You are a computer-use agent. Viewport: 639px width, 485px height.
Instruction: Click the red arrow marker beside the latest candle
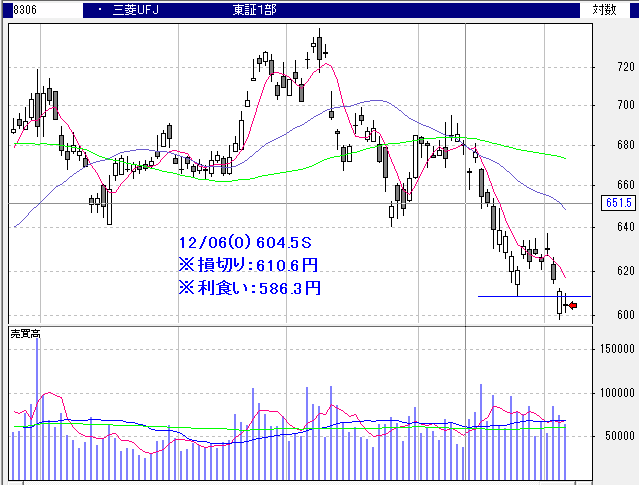click(x=572, y=305)
